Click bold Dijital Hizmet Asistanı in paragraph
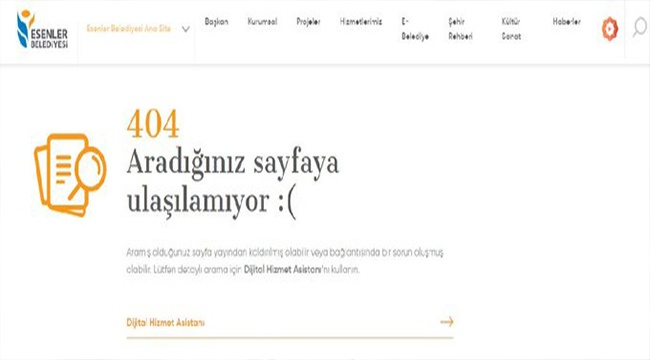The width and height of the screenshot is (650, 360). (x=283, y=269)
